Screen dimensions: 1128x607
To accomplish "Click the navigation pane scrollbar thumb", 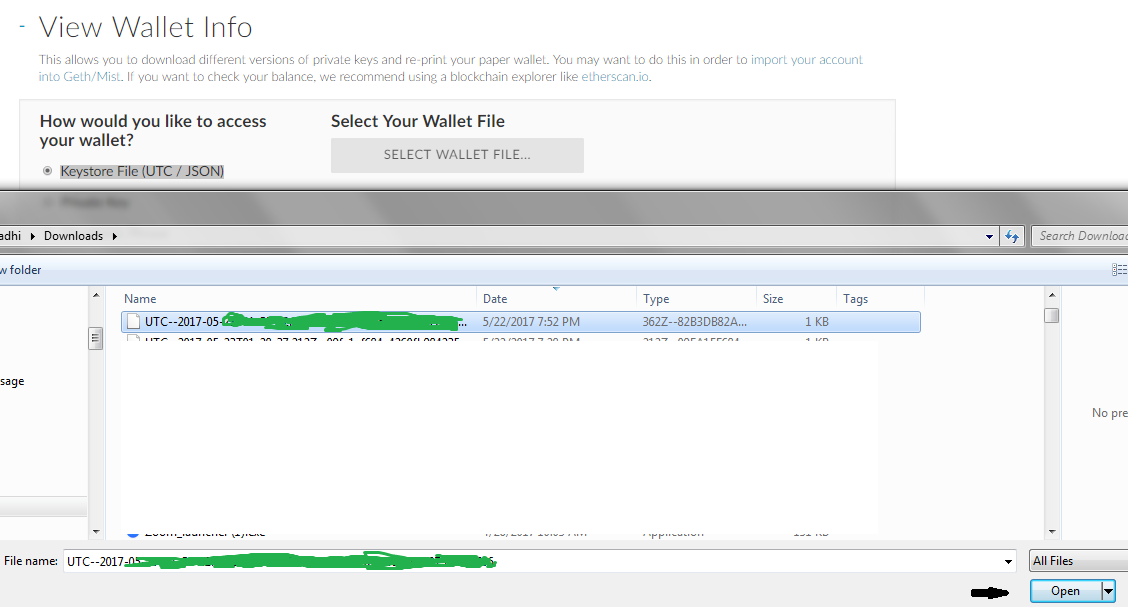I will [x=96, y=338].
